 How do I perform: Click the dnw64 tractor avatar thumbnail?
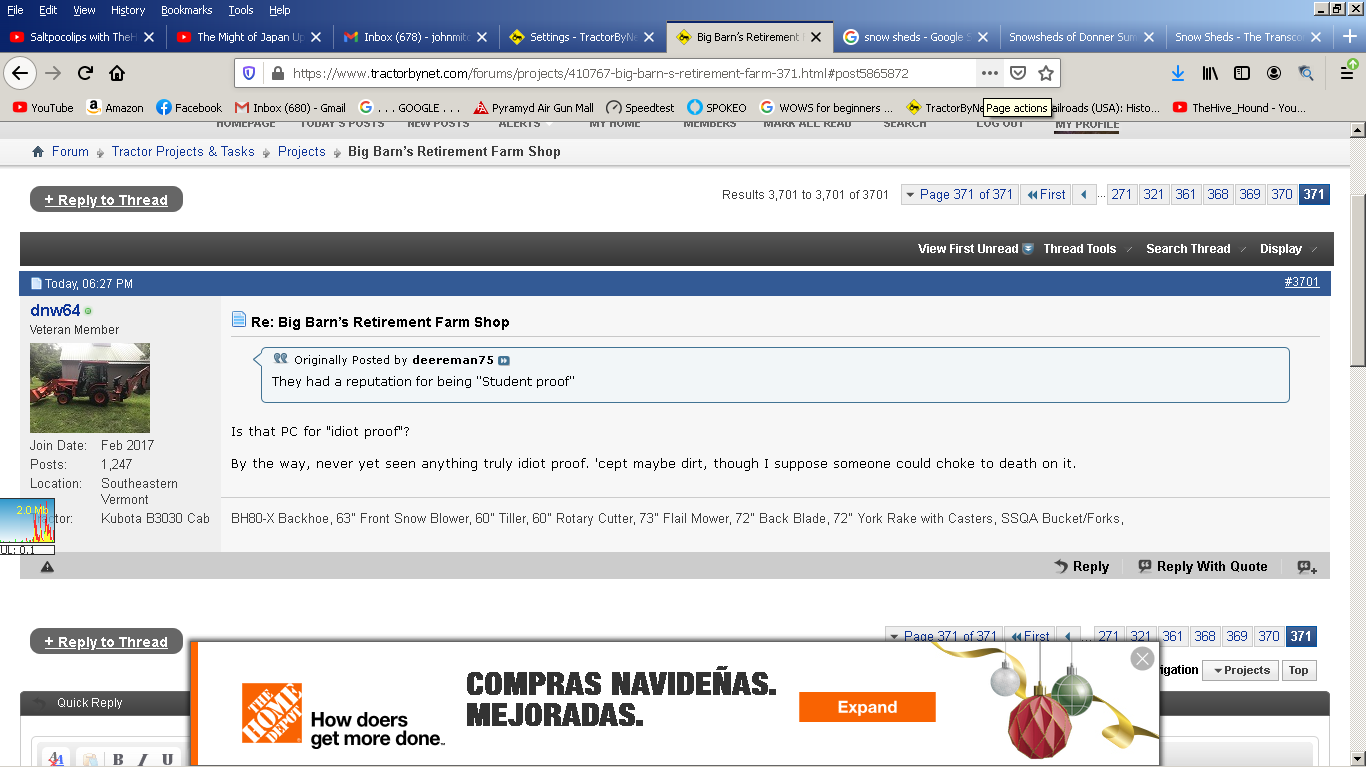tap(90, 388)
